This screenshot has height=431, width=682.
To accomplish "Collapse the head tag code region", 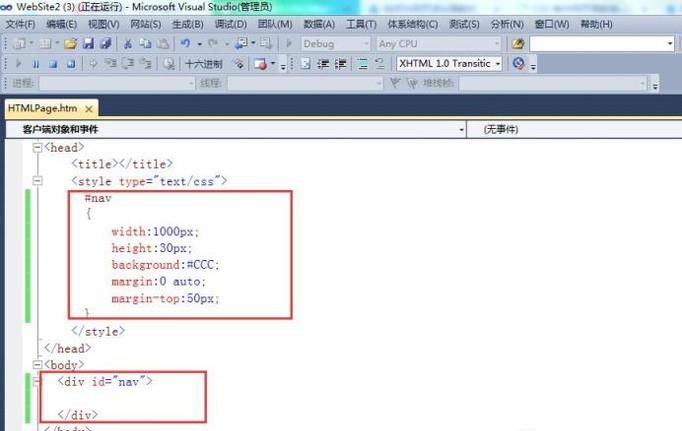I will 38,147.
